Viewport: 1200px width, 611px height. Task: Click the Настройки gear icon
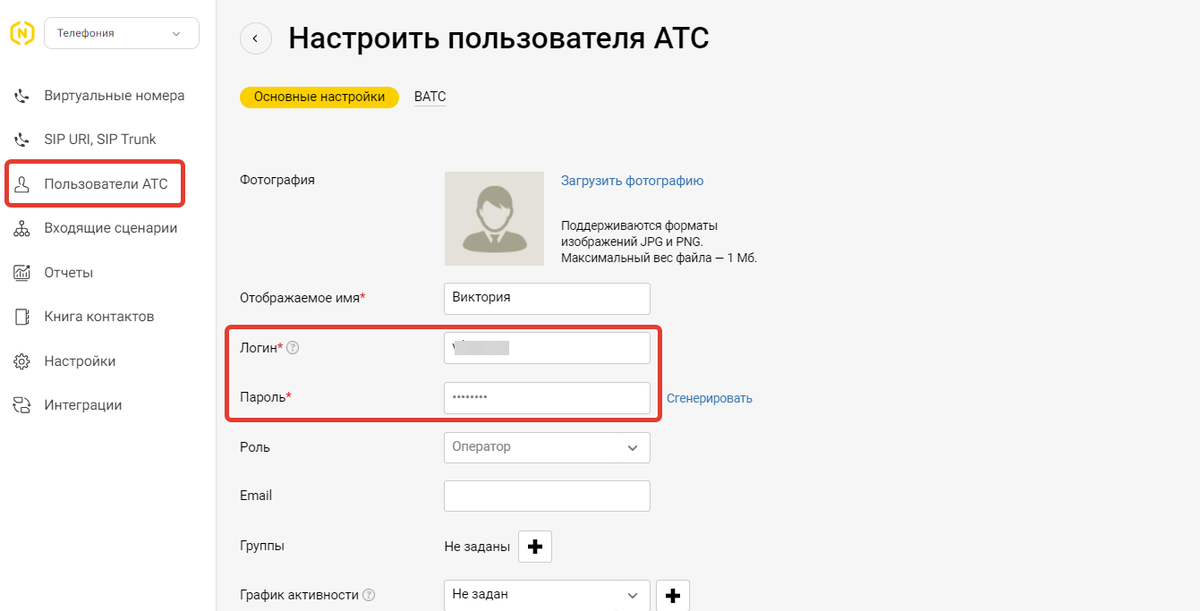click(22, 361)
